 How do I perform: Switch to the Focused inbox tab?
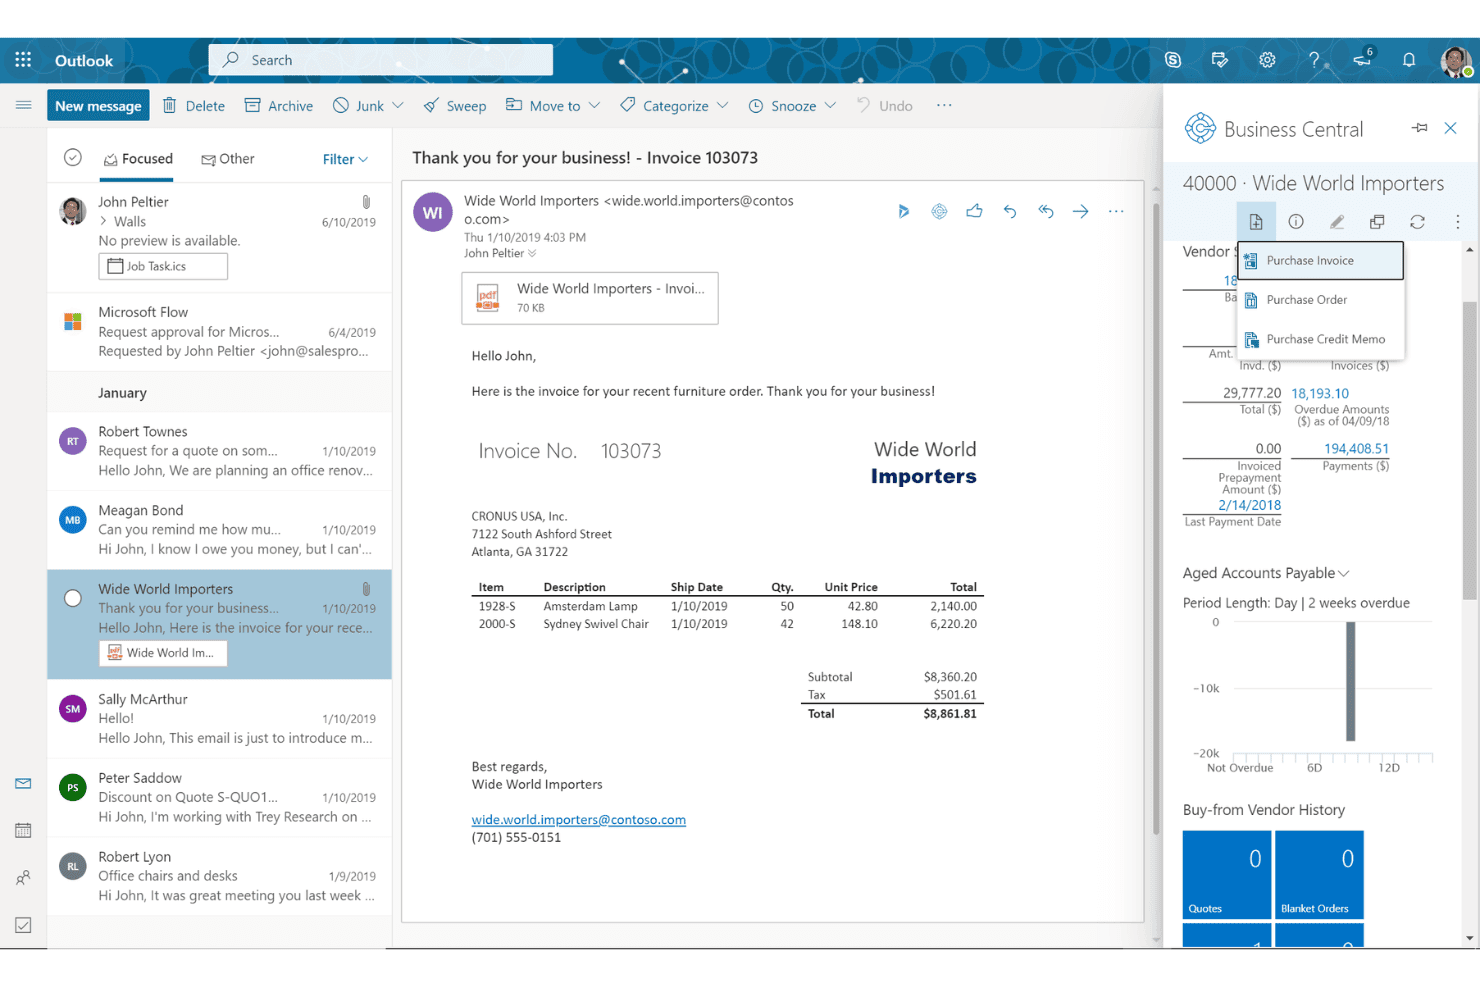[x=138, y=159]
